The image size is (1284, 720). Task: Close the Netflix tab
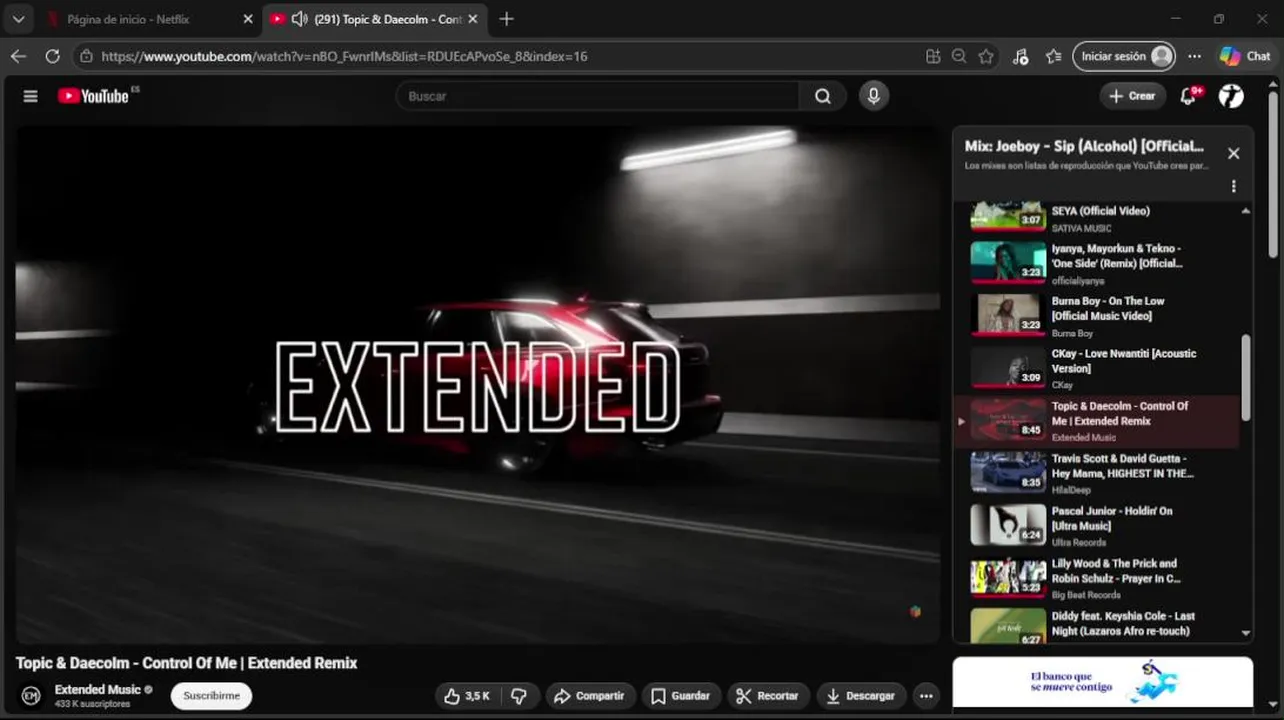pyautogui.click(x=248, y=19)
